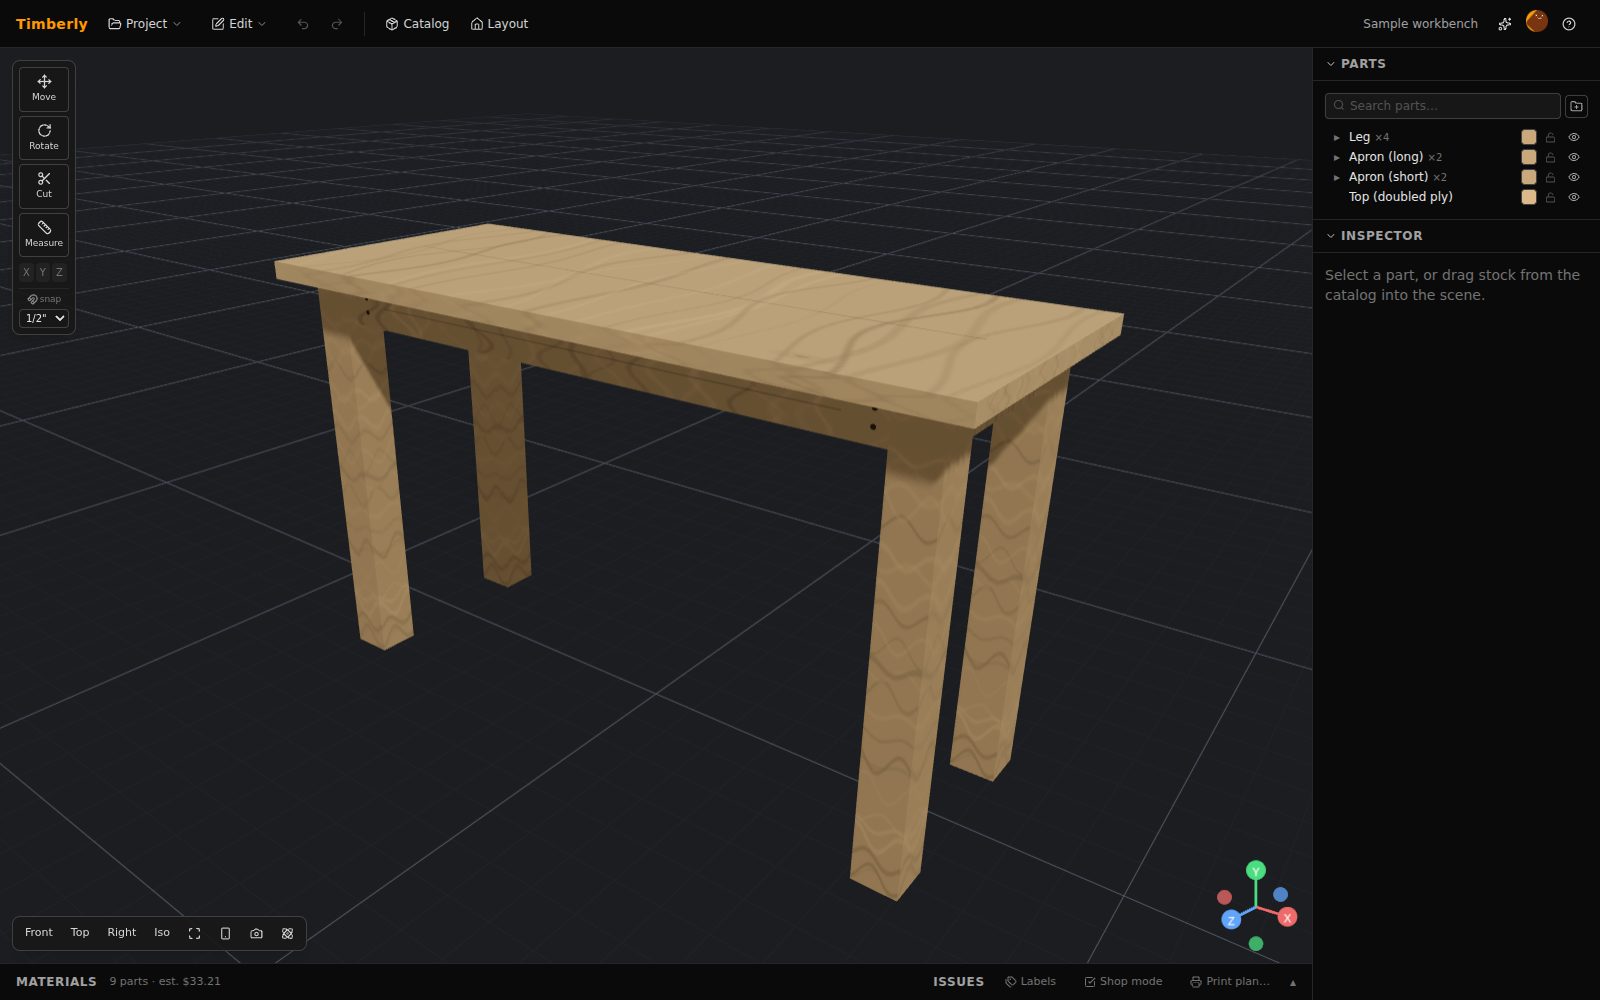1600x1000 pixels.
Task: Hide the Leg parts
Action: tap(1574, 137)
